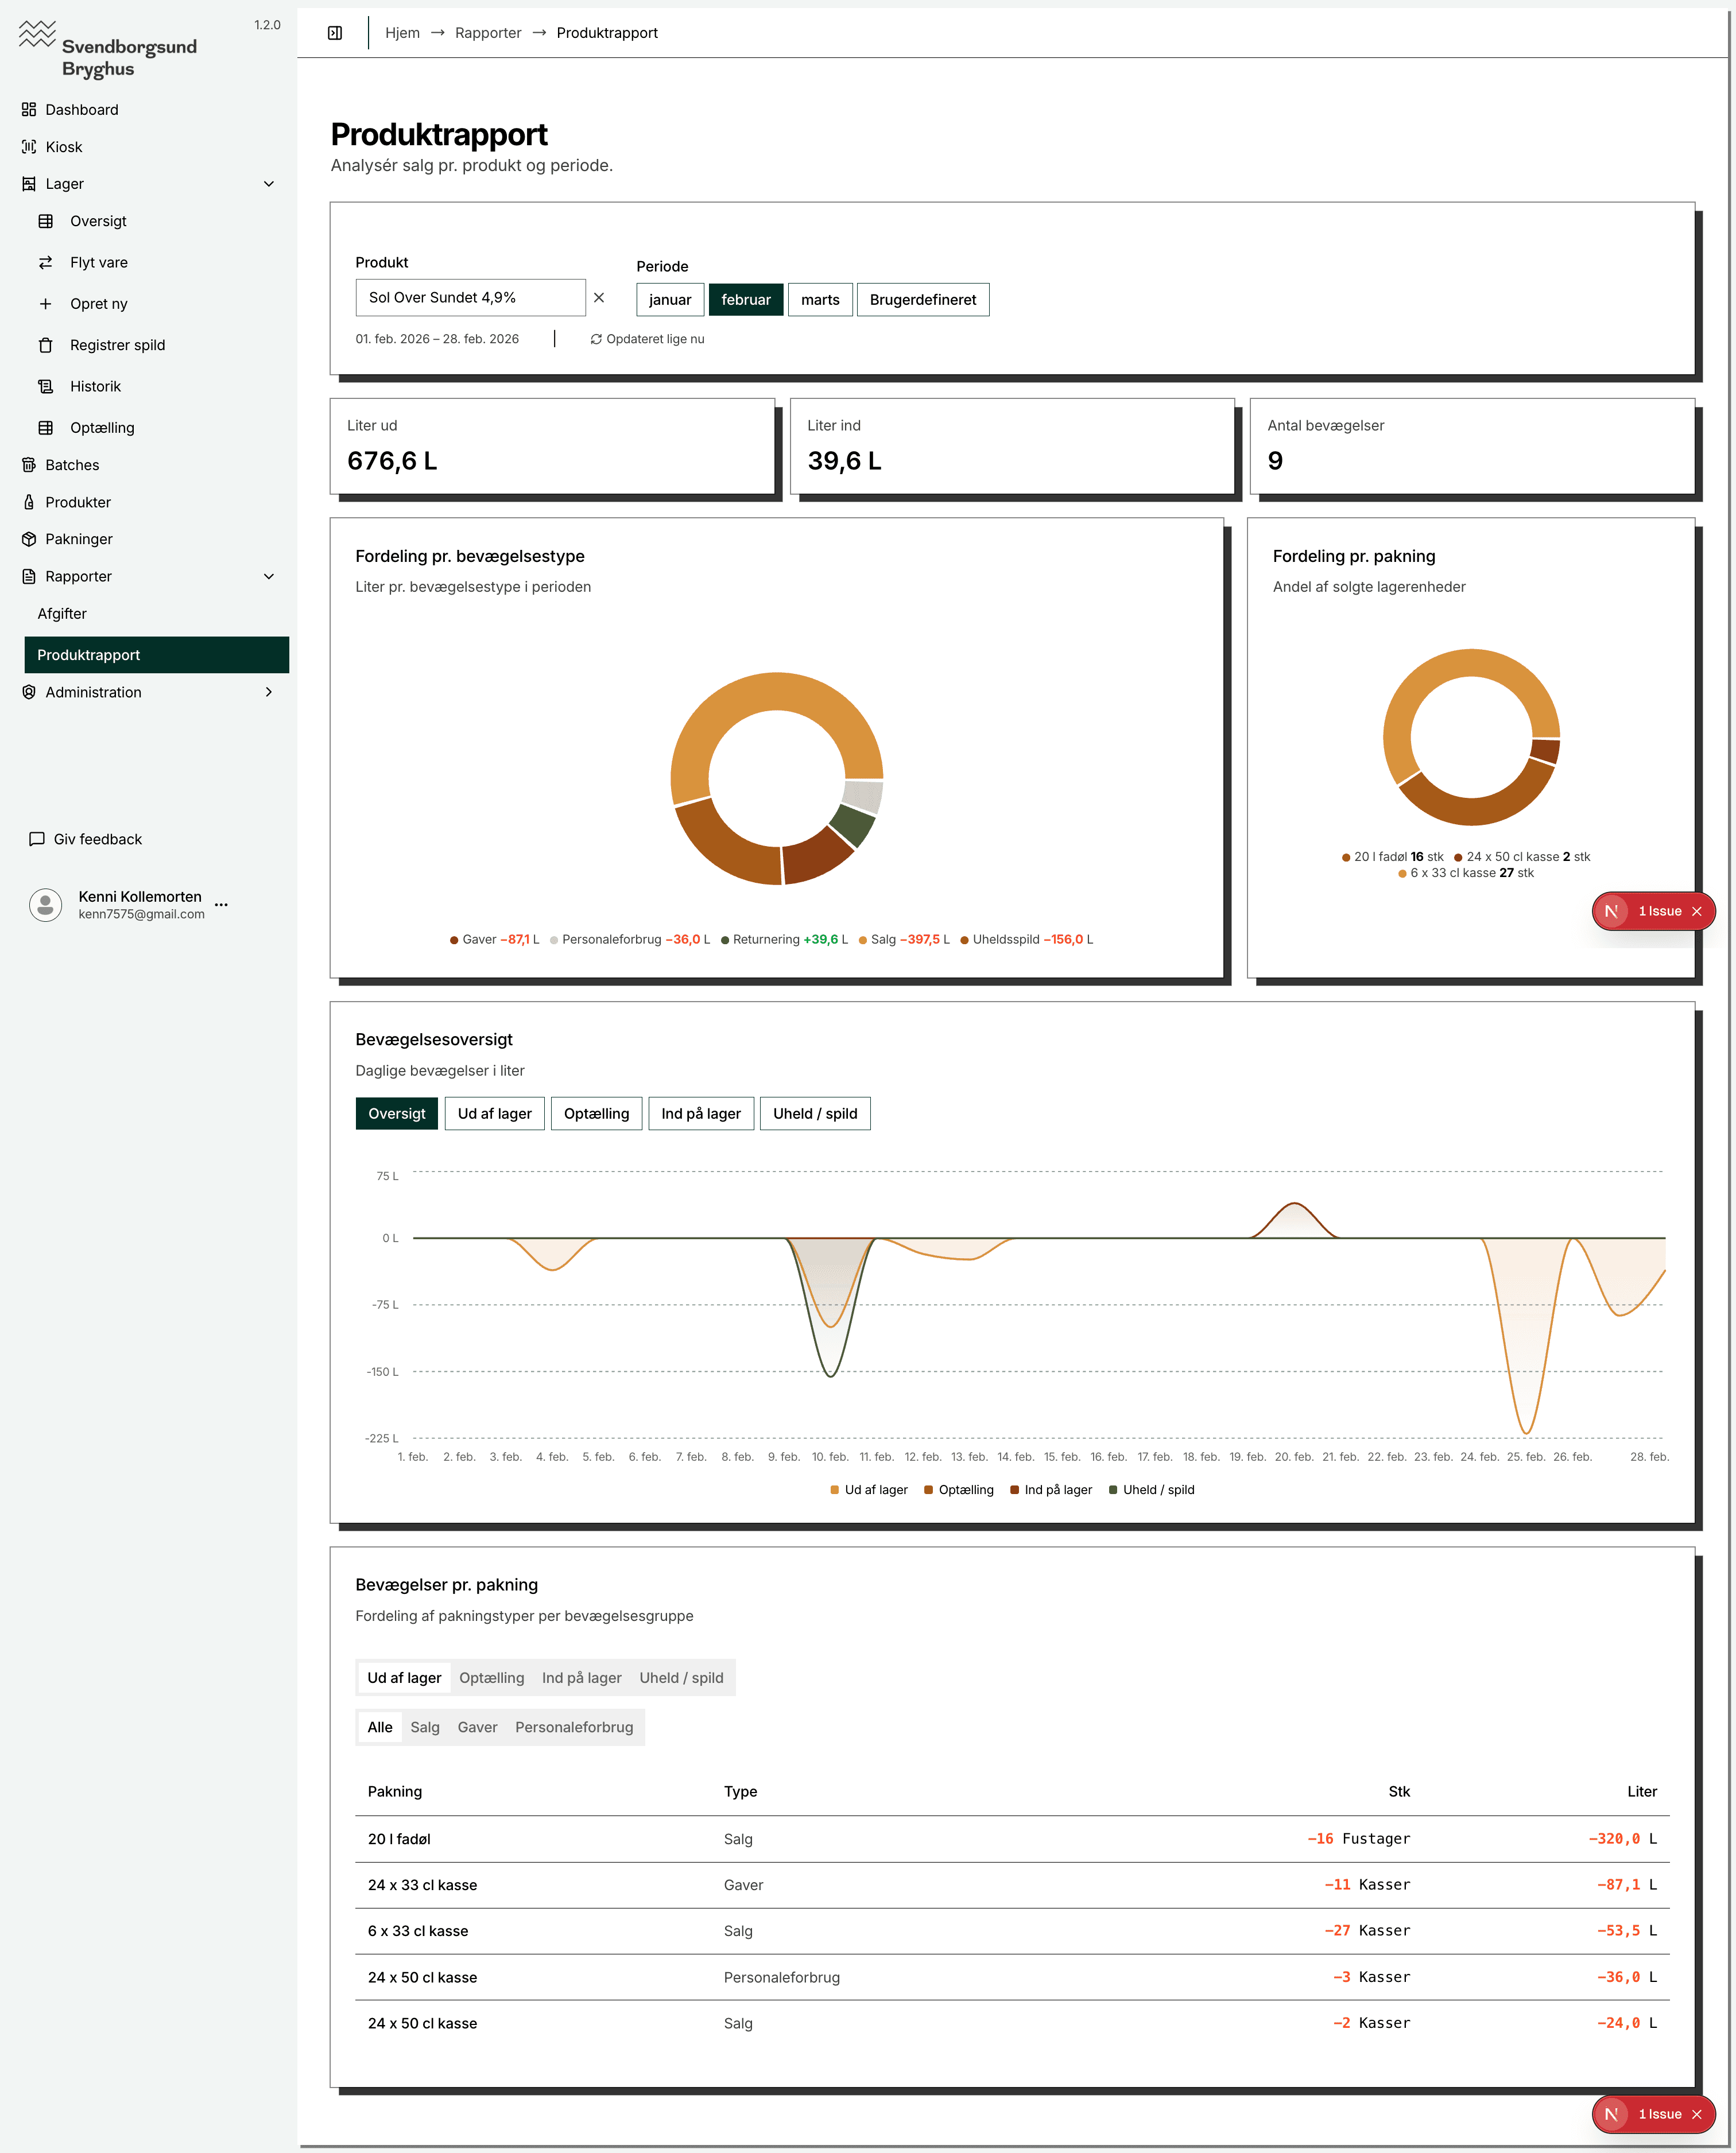Click Uheld / spild line chart legend
This screenshot has width=1736, height=2153.
click(1151, 1490)
